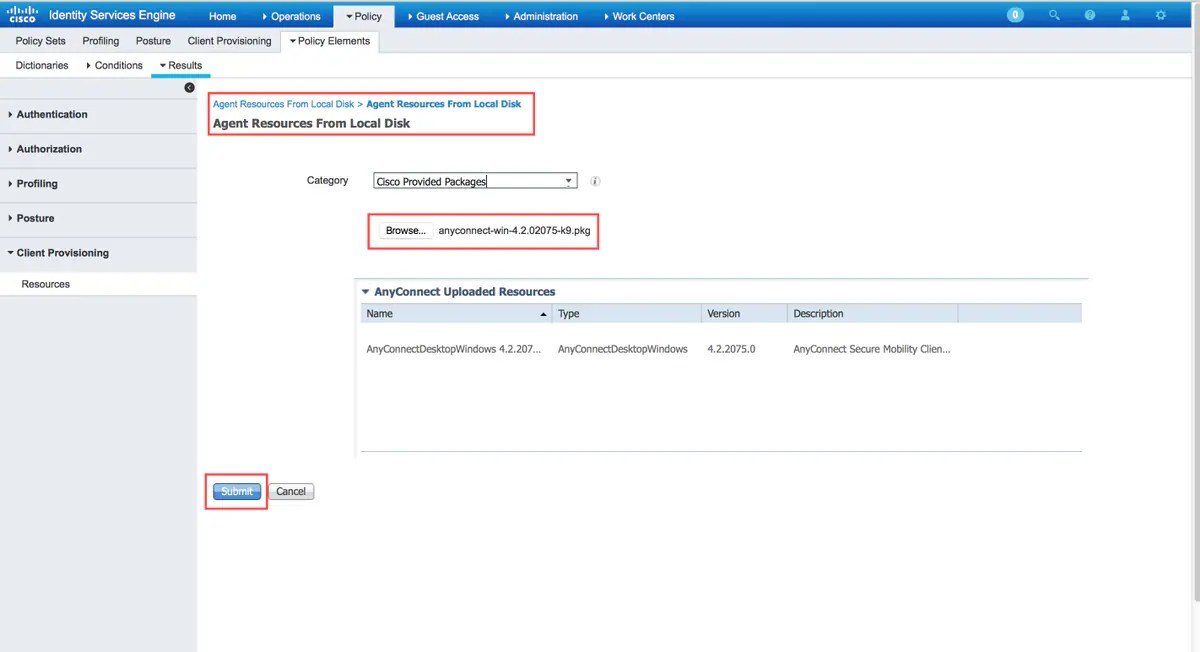Open the Dictionaries tab
This screenshot has width=1200, height=652.
42,65
